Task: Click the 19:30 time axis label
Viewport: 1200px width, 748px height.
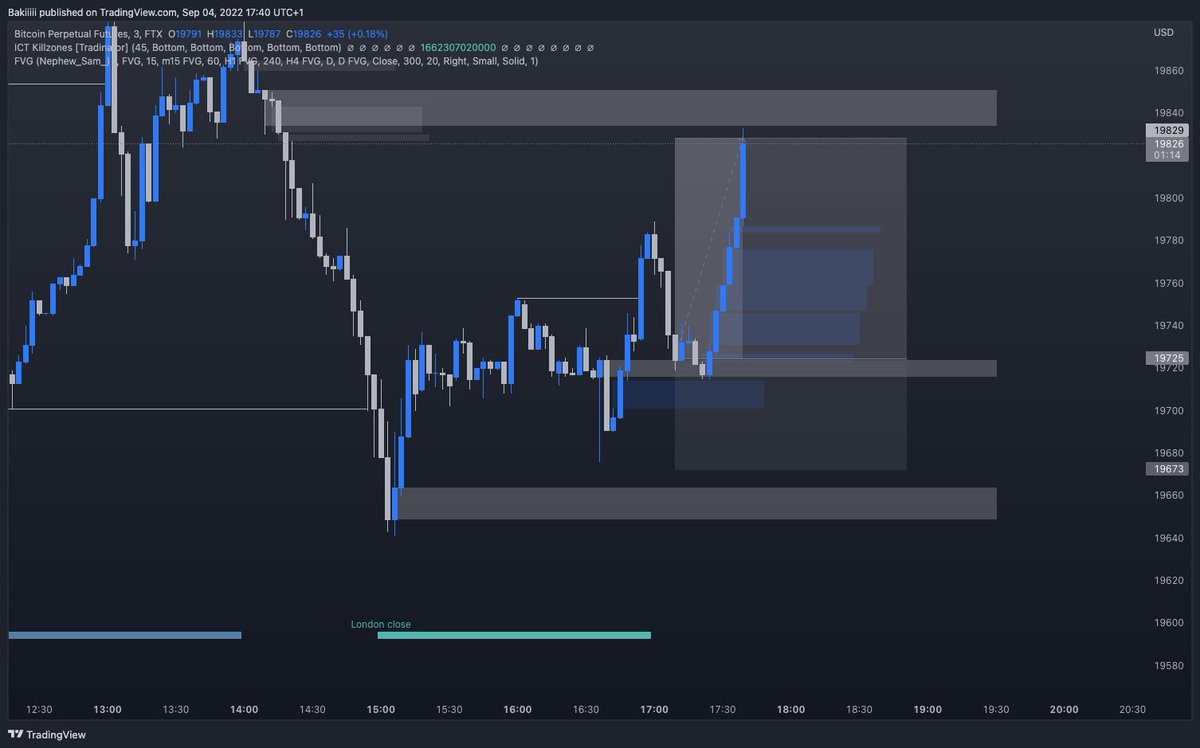Action: pos(996,709)
